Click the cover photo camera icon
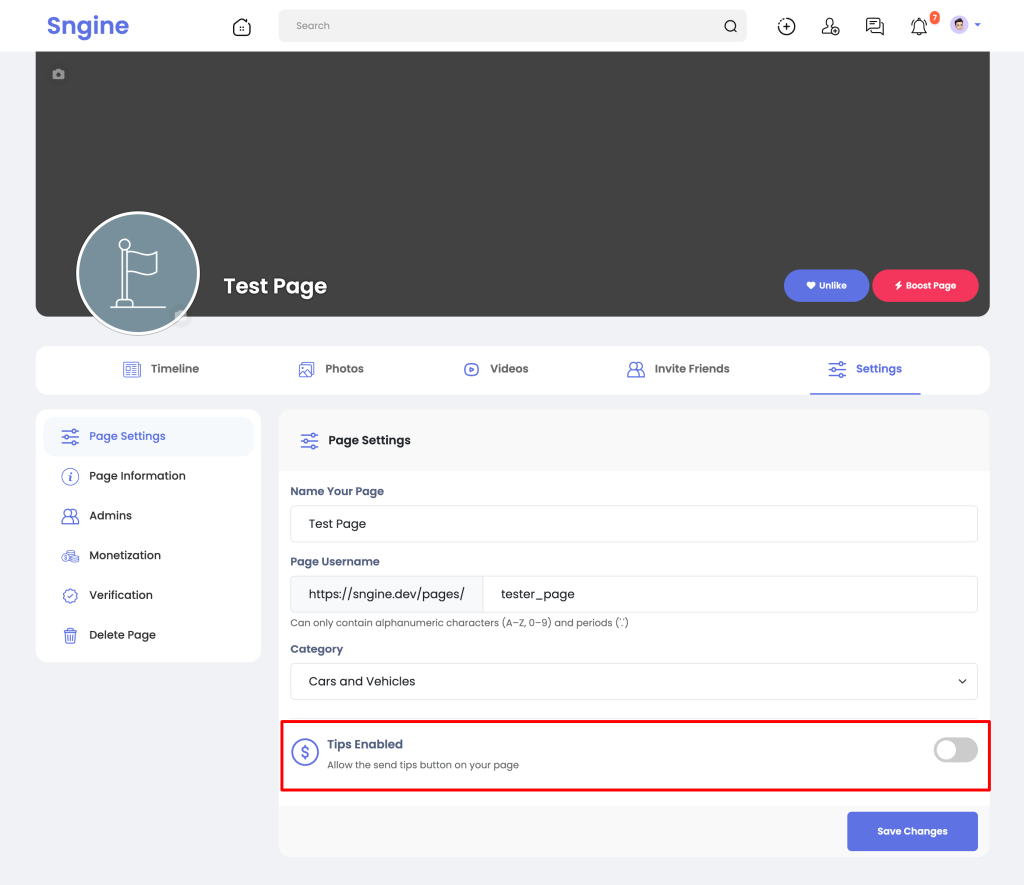The height and width of the screenshot is (885, 1024). tap(58, 74)
